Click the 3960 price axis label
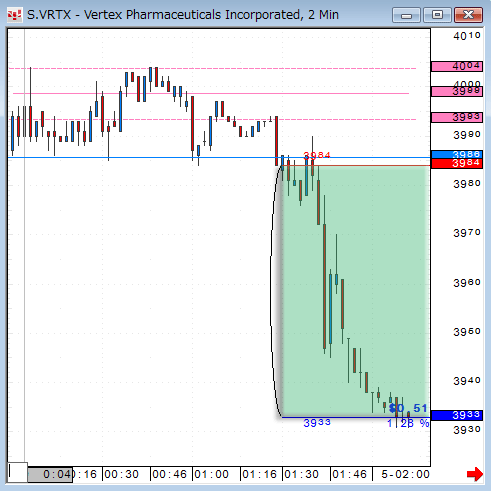491x491 pixels. 467,282
